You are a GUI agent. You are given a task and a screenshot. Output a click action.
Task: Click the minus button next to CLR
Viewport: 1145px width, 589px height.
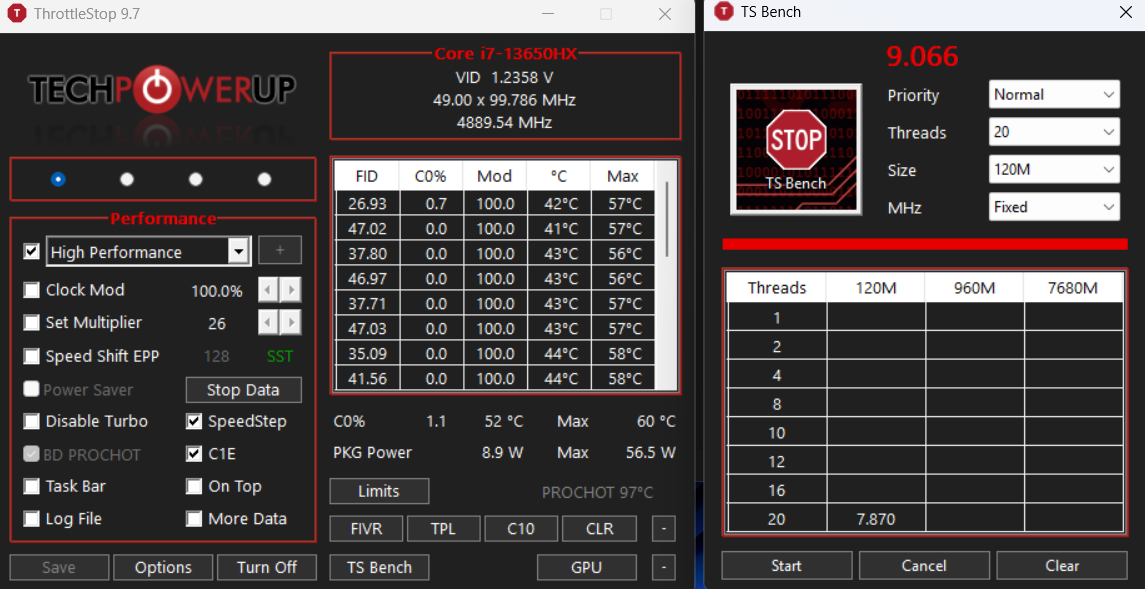[x=663, y=528]
